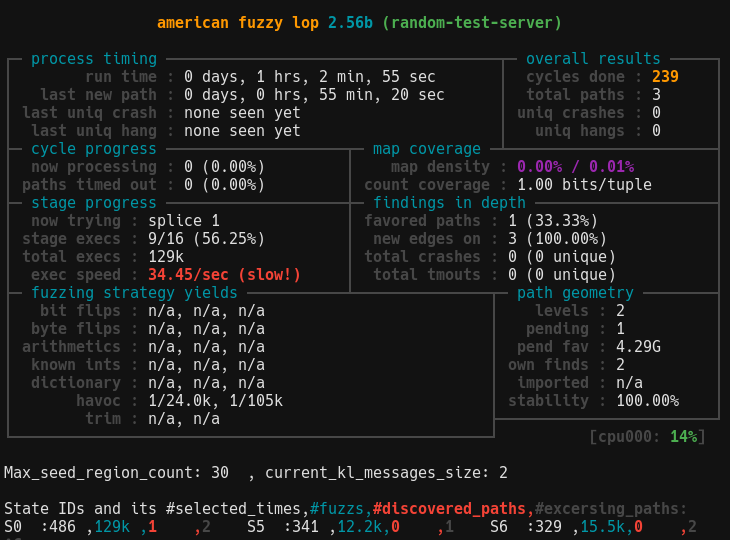Click last uniq crash 'none seen yet'
Viewport: 730px width, 540px height.
click(242, 113)
